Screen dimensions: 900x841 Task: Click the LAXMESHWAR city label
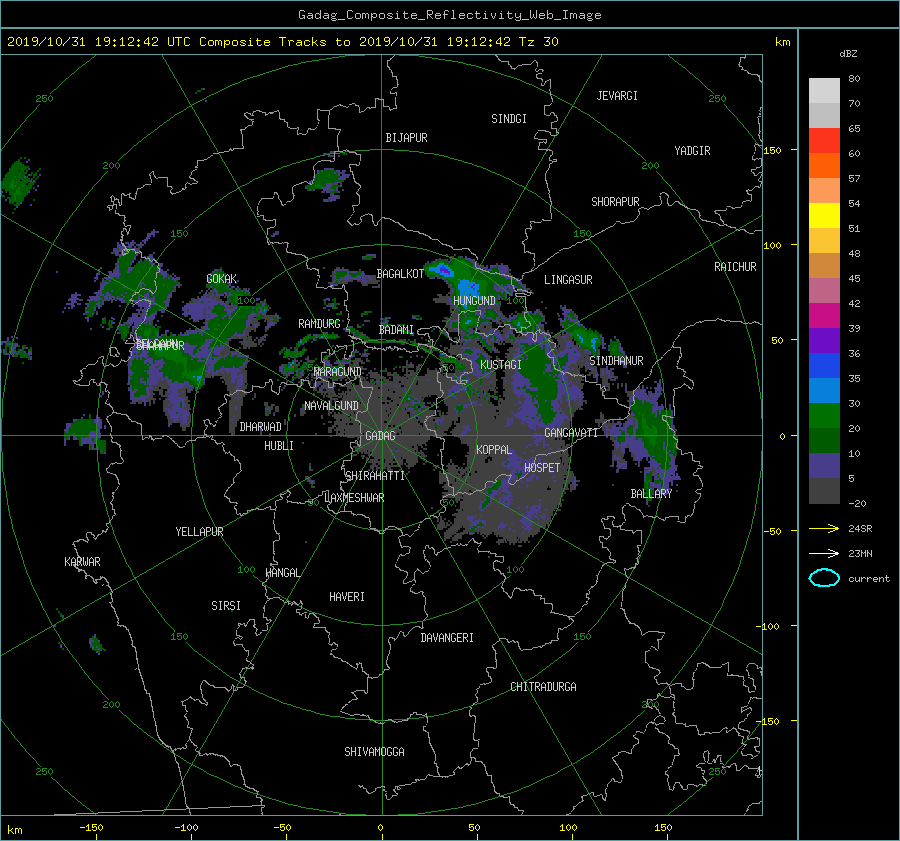click(x=354, y=498)
